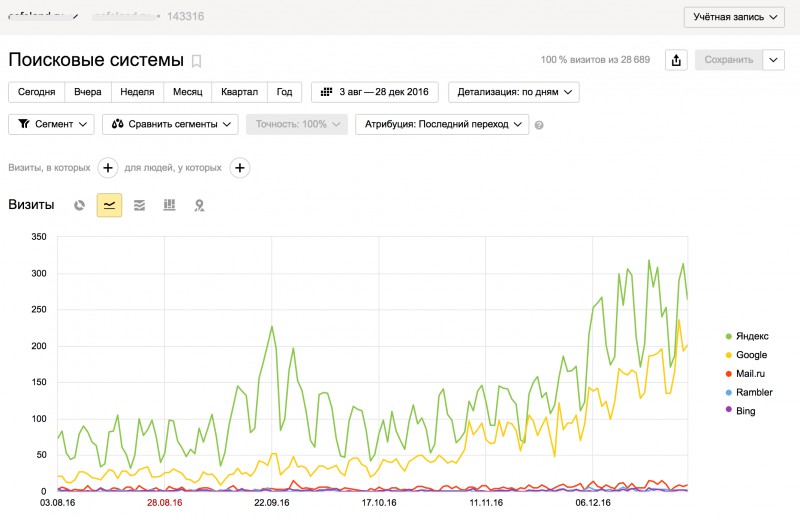
Task: Switch to the line chart view icon
Action: pyautogui.click(x=109, y=205)
